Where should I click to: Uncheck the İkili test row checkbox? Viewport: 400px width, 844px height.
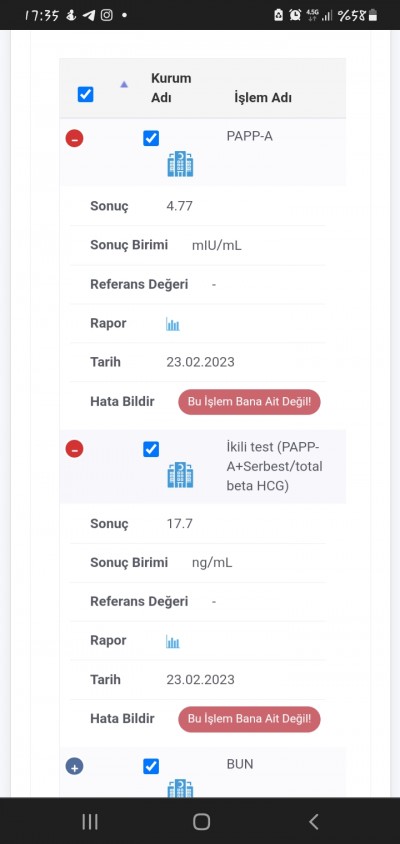[151, 449]
